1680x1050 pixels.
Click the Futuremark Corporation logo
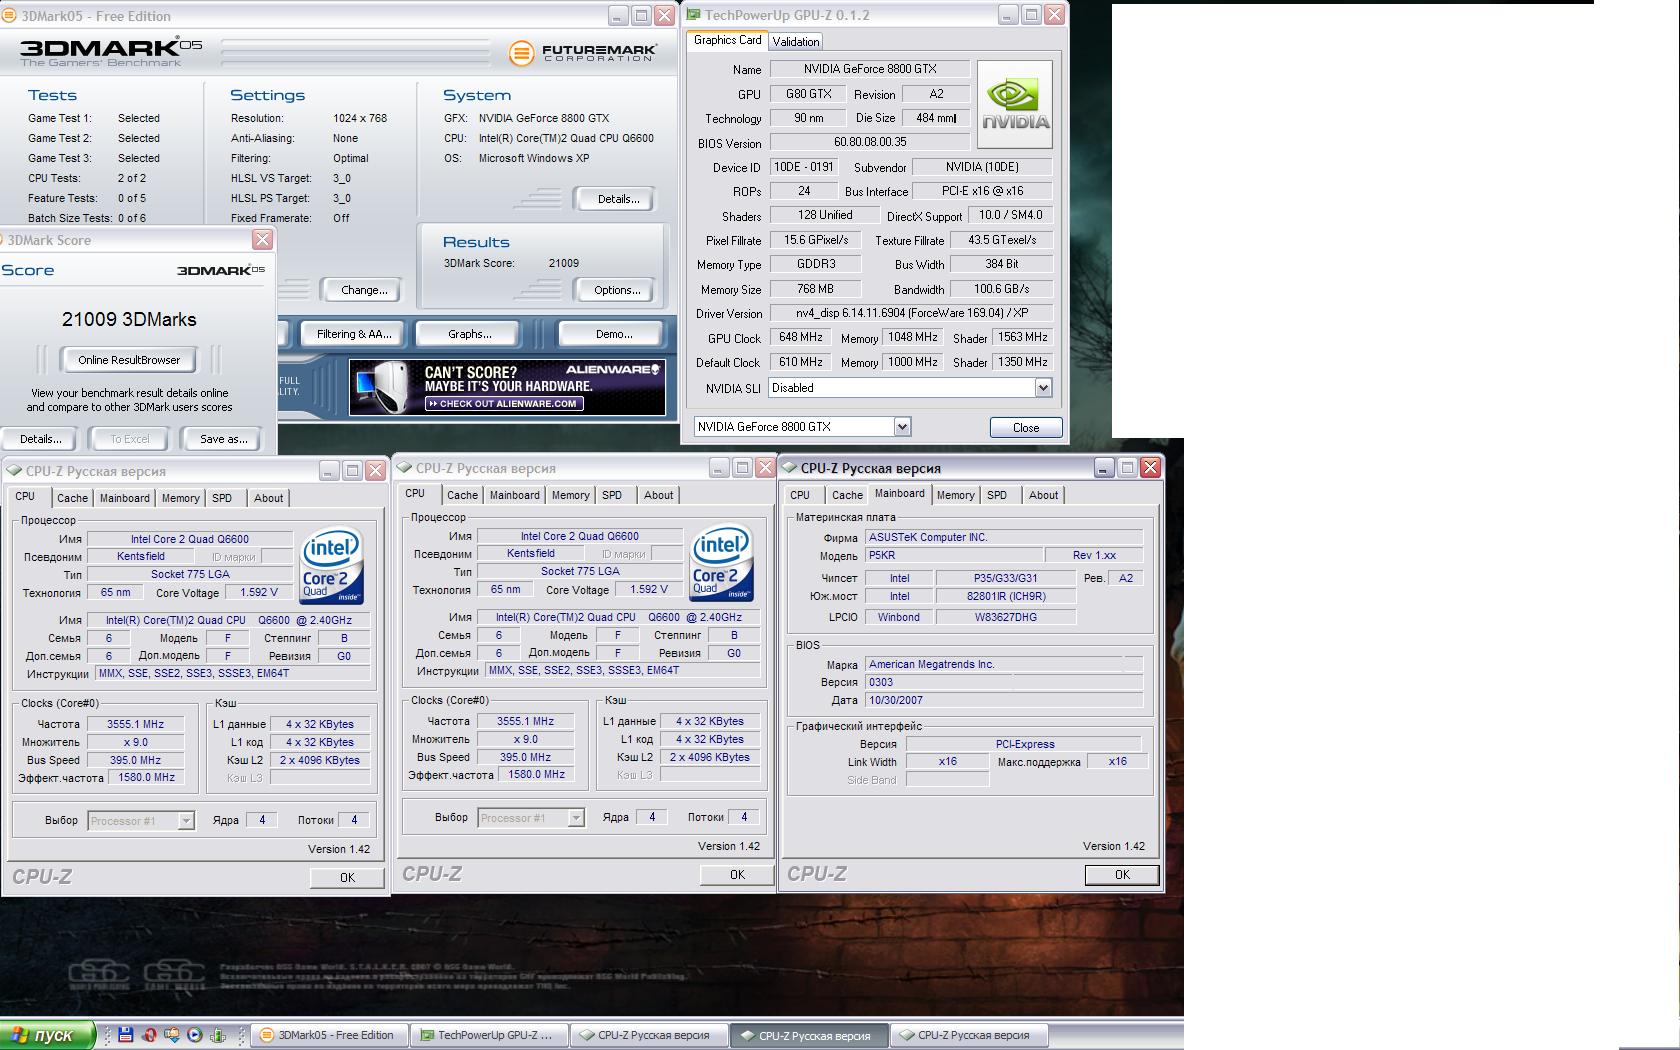(583, 53)
